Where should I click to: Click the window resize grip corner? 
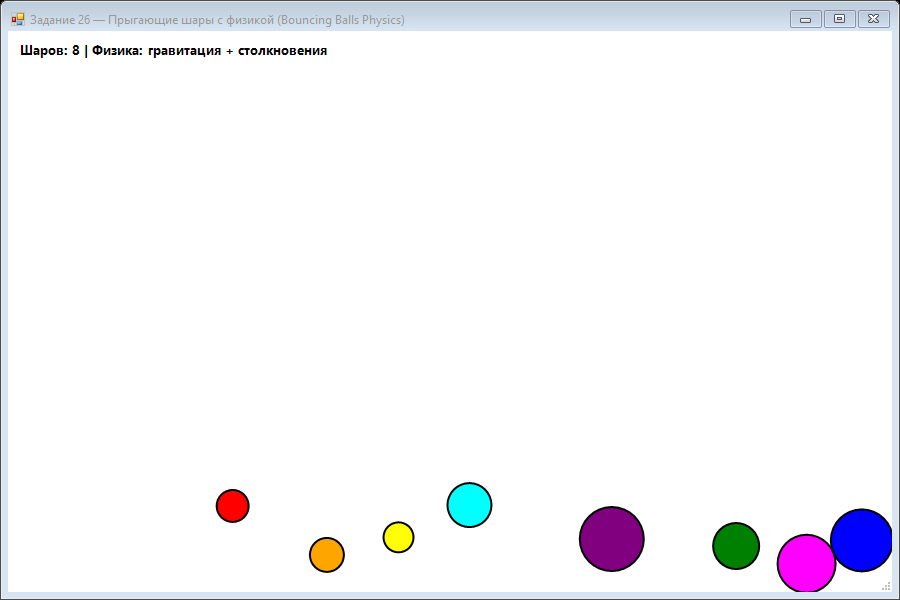coord(886,586)
